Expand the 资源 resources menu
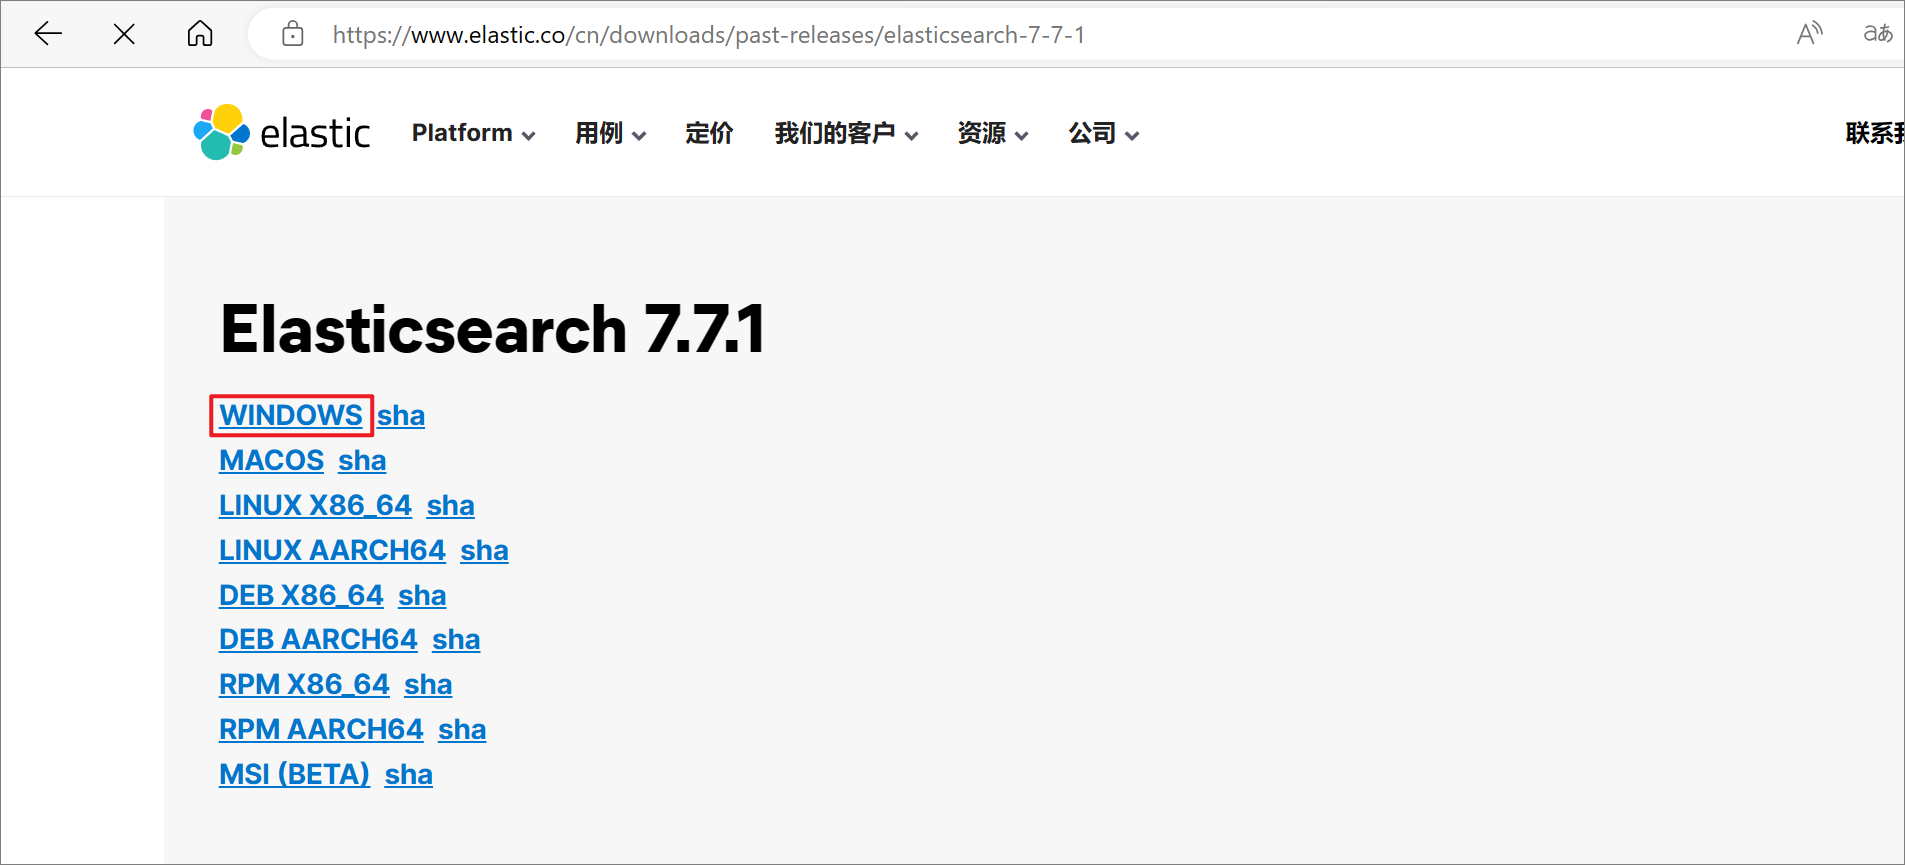 click(992, 133)
